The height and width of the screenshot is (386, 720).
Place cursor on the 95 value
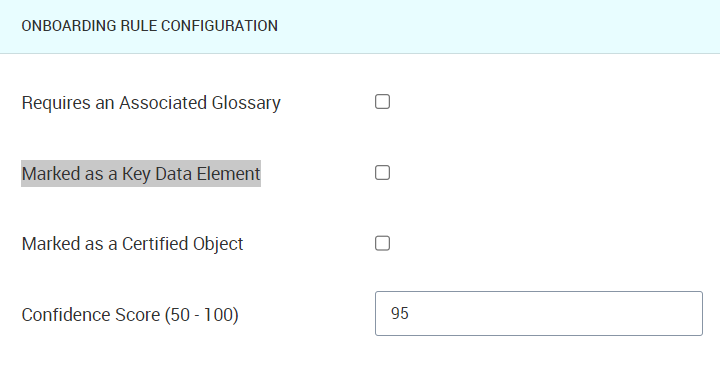click(x=399, y=313)
